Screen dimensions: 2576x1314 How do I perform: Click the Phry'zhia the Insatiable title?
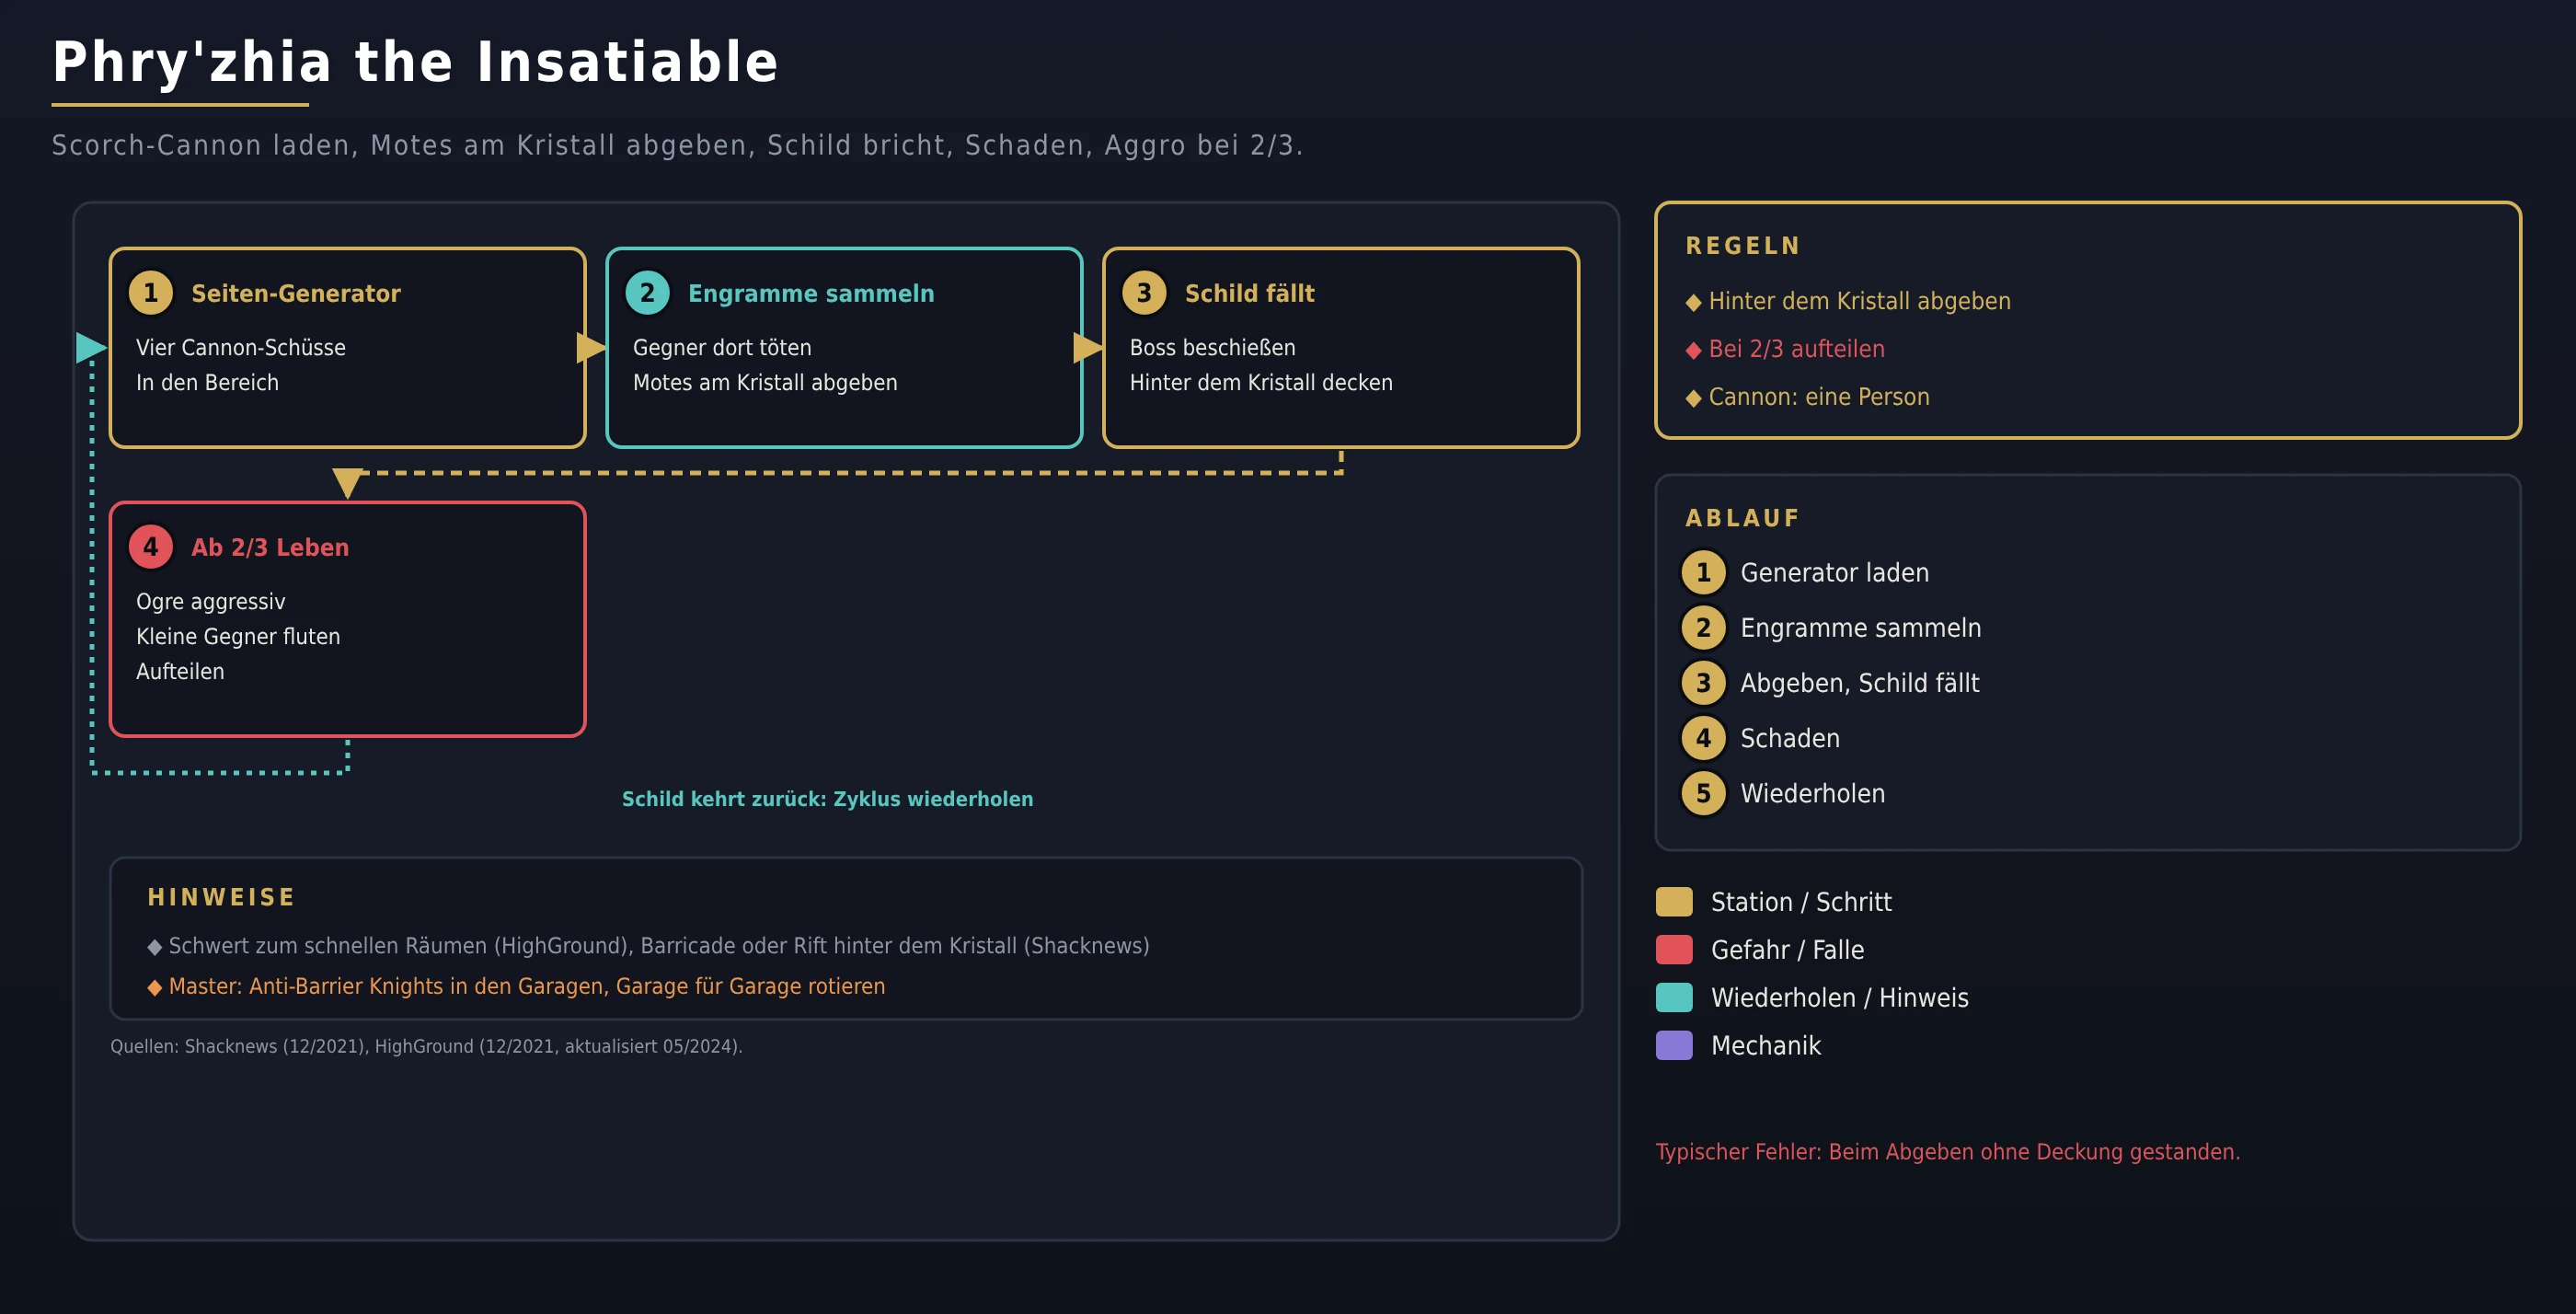pyautogui.click(x=415, y=62)
